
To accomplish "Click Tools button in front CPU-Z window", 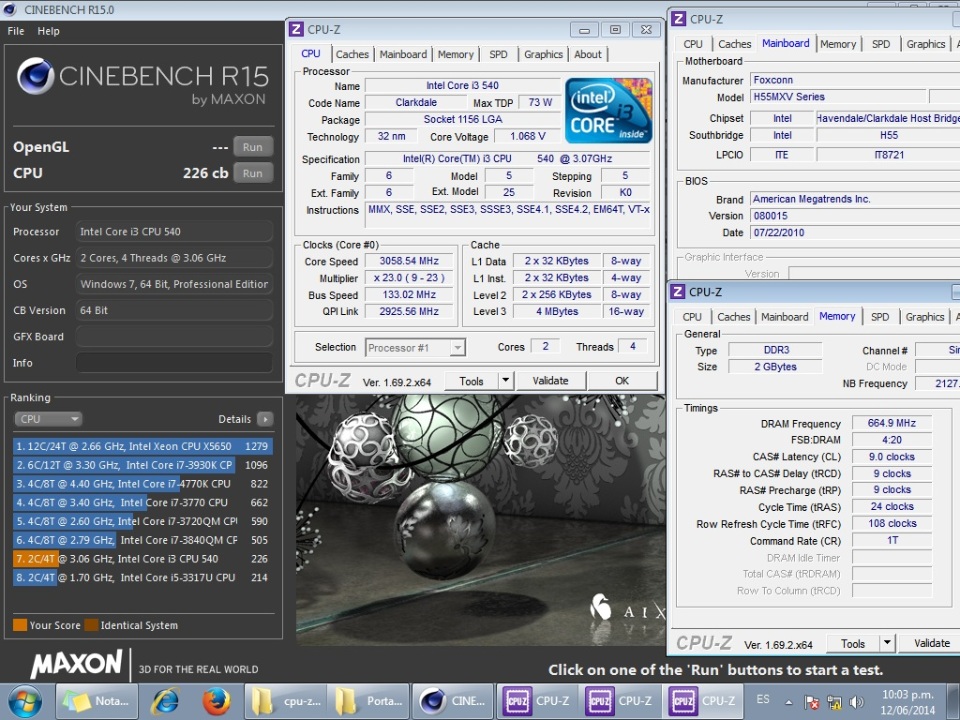I will [x=471, y=381].
